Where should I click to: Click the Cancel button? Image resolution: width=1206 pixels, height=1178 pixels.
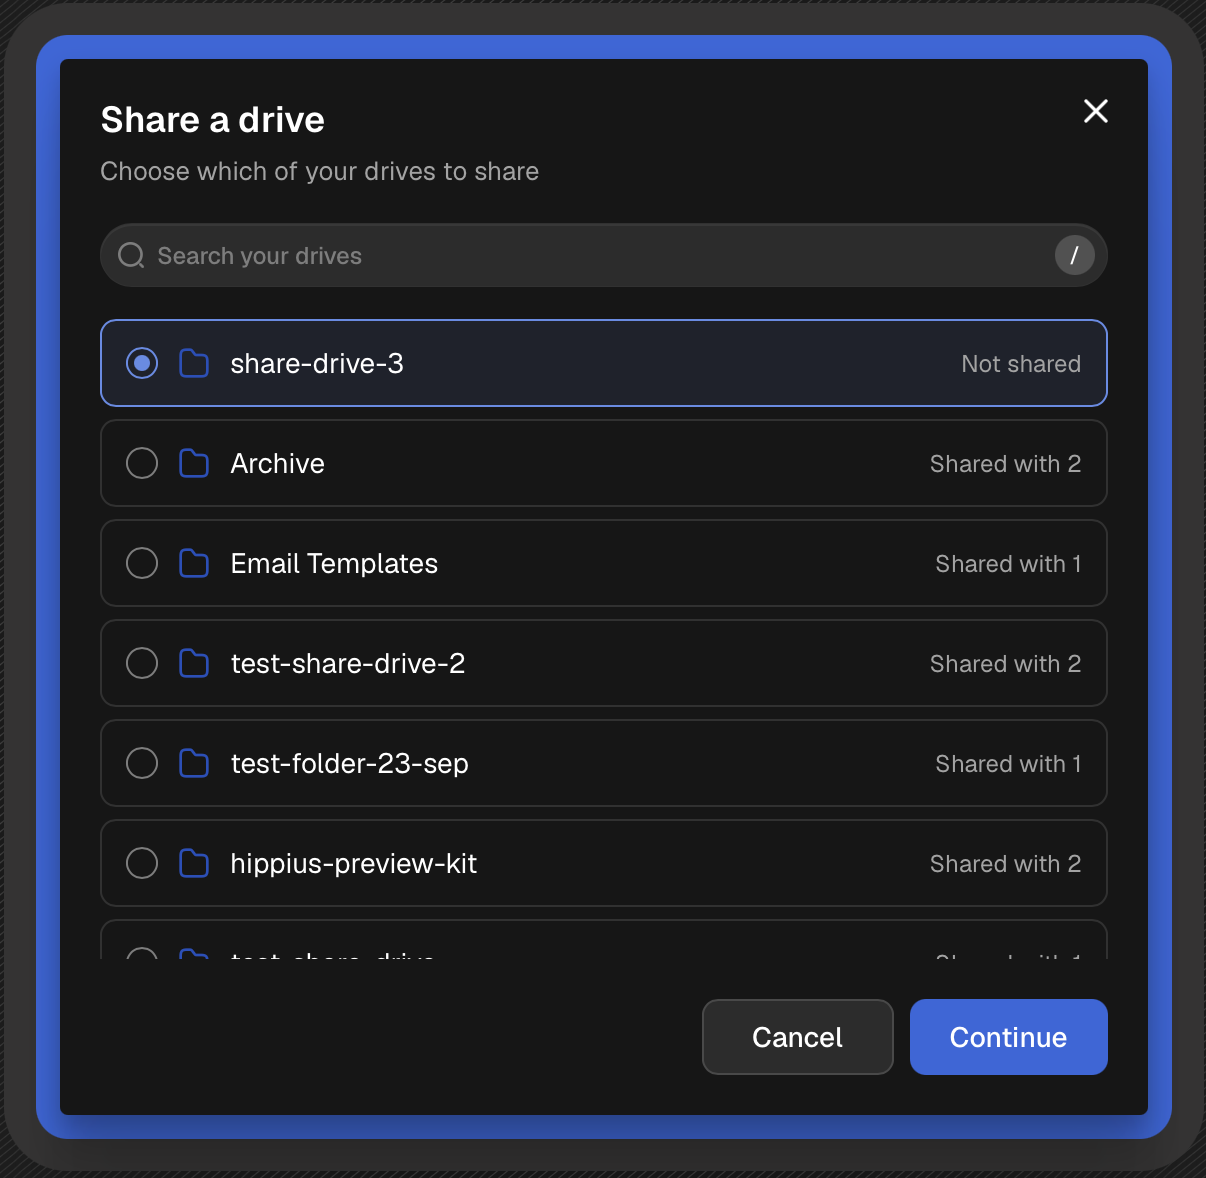tap(798, 1037)
